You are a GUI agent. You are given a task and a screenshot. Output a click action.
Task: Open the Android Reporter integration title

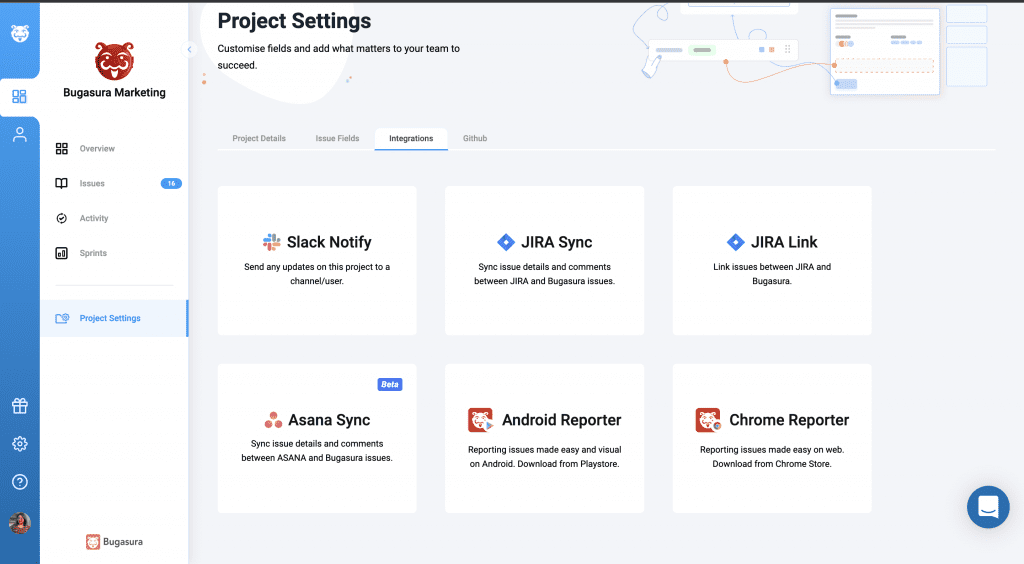tap(562, 420)
